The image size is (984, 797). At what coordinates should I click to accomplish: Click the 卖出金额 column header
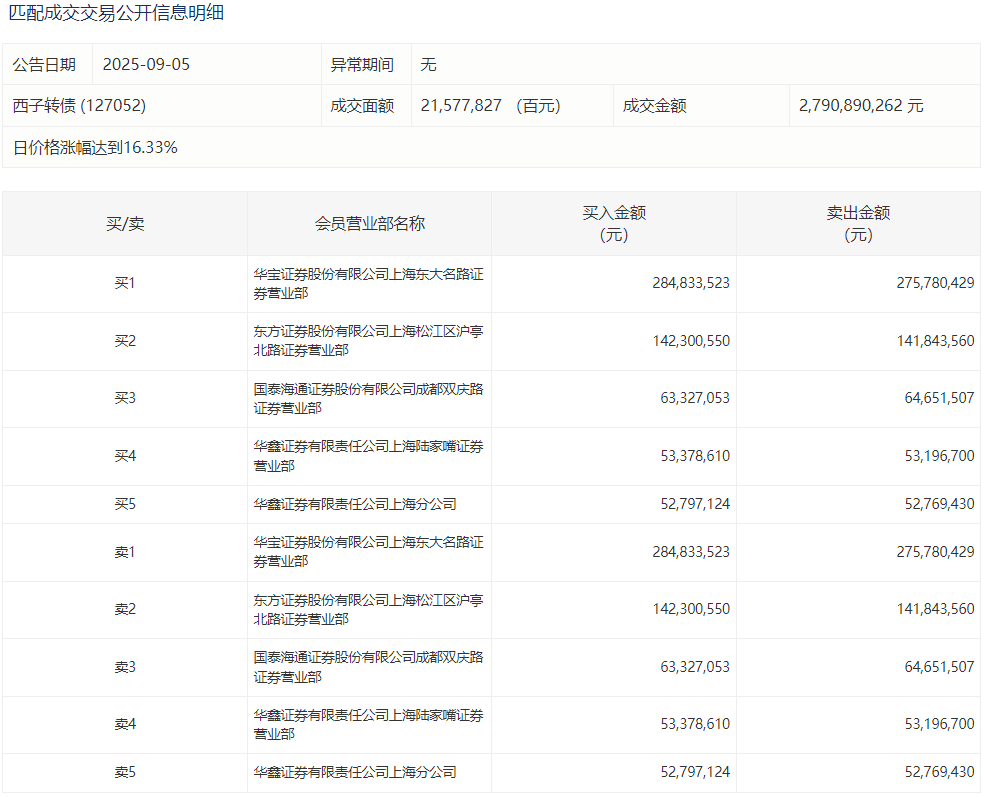[858, 223]
